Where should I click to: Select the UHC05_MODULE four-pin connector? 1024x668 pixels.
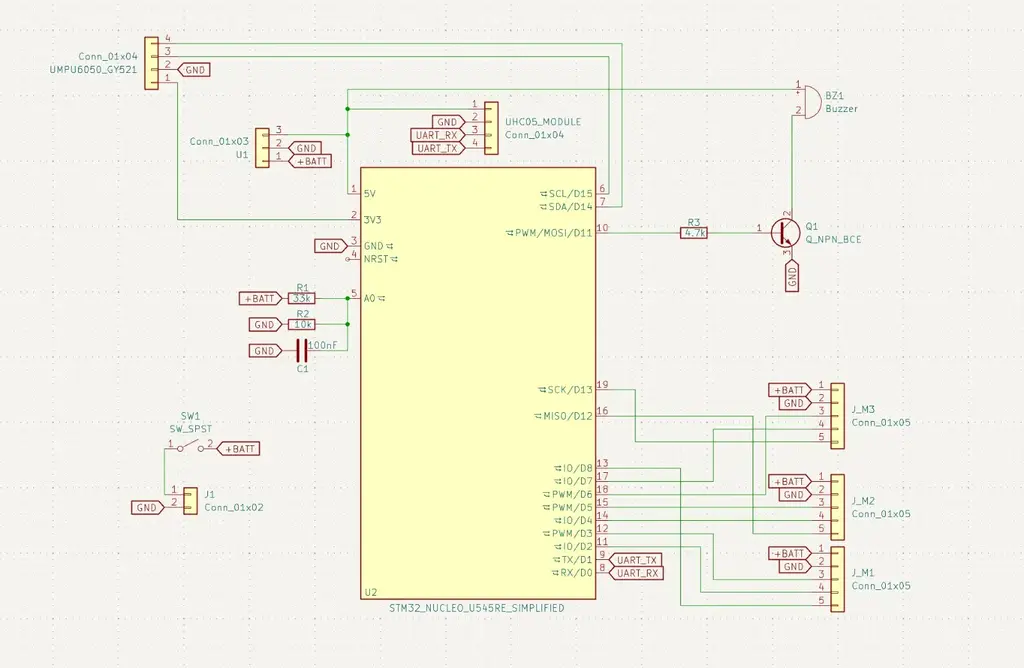491,129
